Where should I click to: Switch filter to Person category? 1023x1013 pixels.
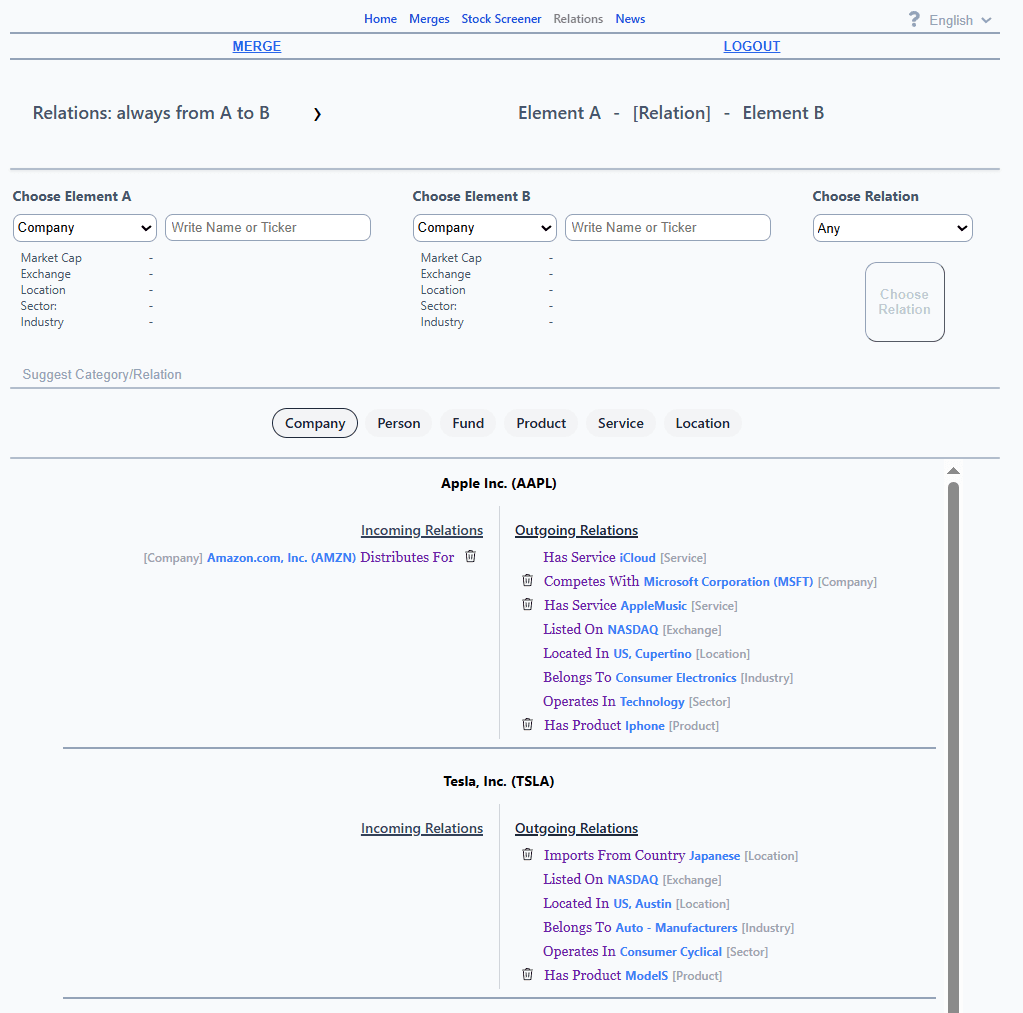pyautogui.click(x=398, y=423)
